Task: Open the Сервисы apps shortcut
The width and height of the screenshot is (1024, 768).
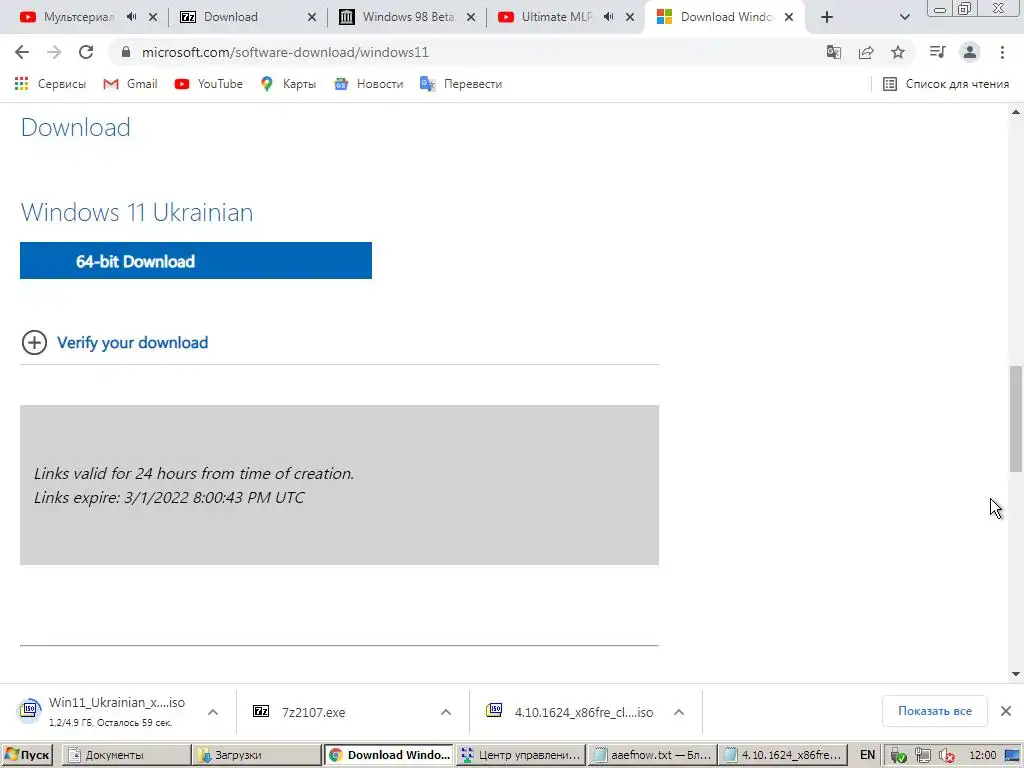Action: click(x=50, y=84)
